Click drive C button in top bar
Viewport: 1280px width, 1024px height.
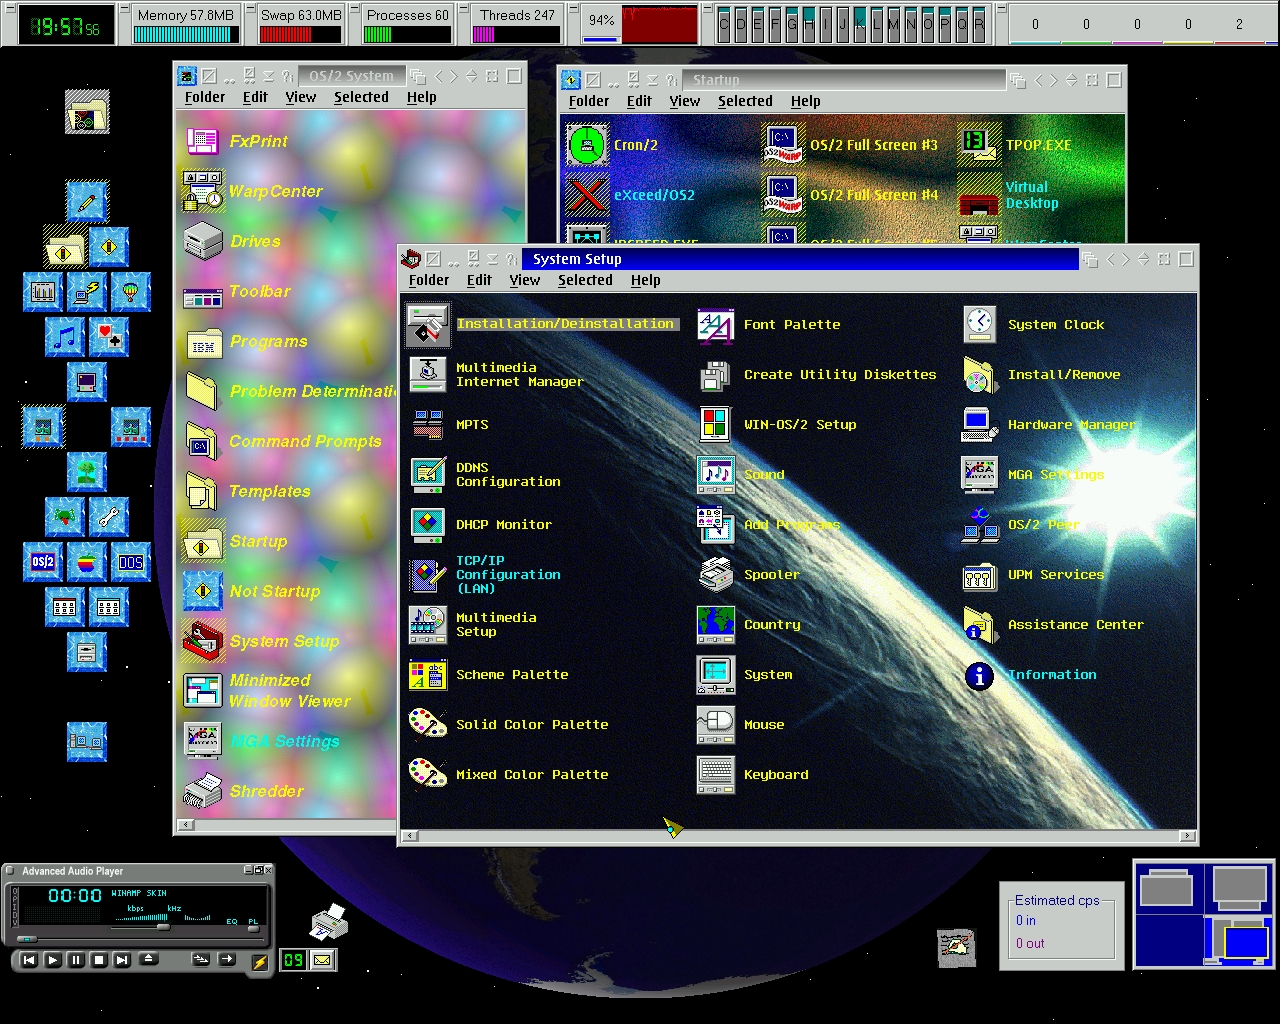pyautogui.click(x=724, y=24)
